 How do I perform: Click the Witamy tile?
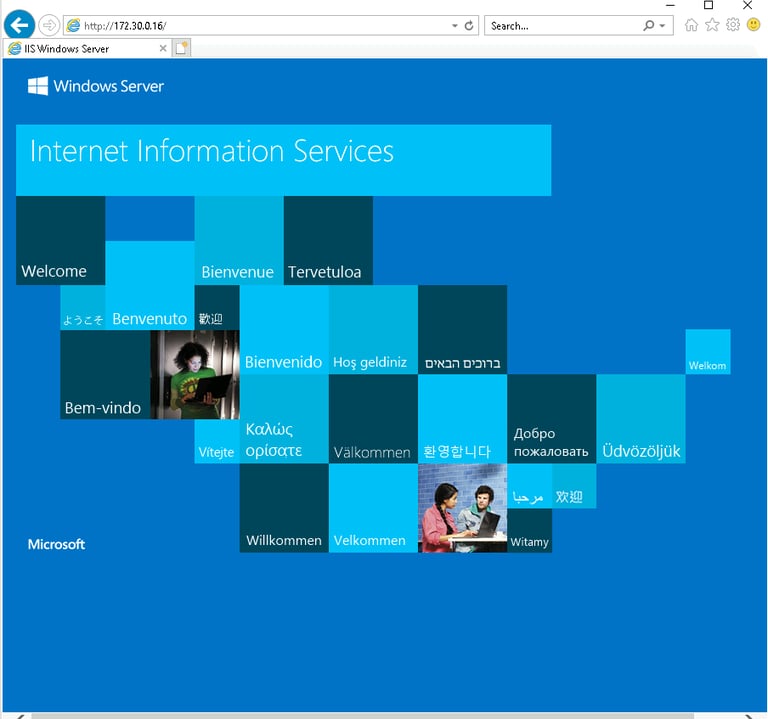[529, 530]
